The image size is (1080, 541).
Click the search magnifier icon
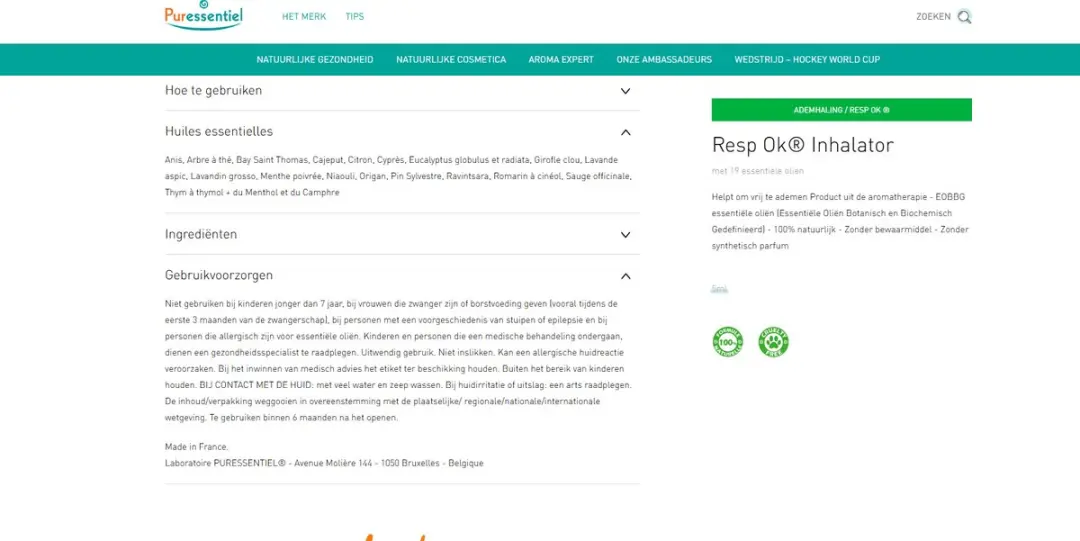click(x=965, y=17)
